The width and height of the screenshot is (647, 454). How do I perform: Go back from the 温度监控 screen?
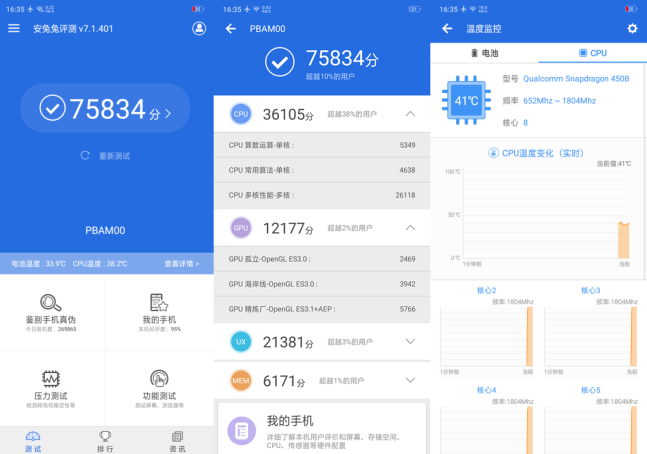pos(447,28)
